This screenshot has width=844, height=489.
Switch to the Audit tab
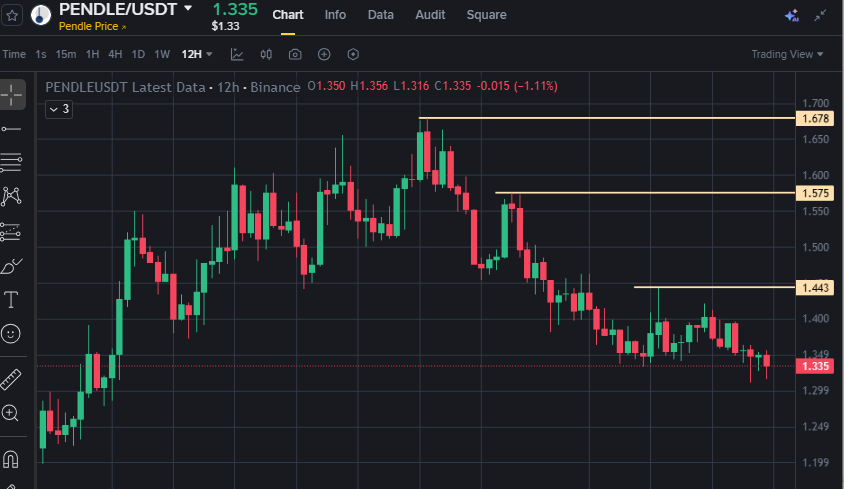430,15
